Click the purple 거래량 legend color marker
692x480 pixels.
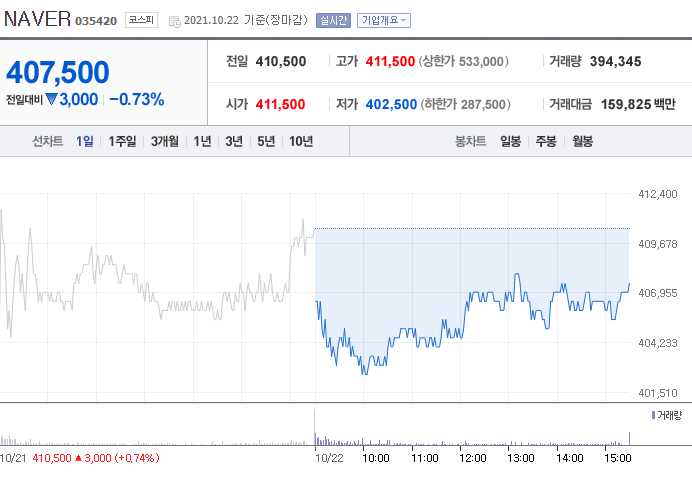653,415
